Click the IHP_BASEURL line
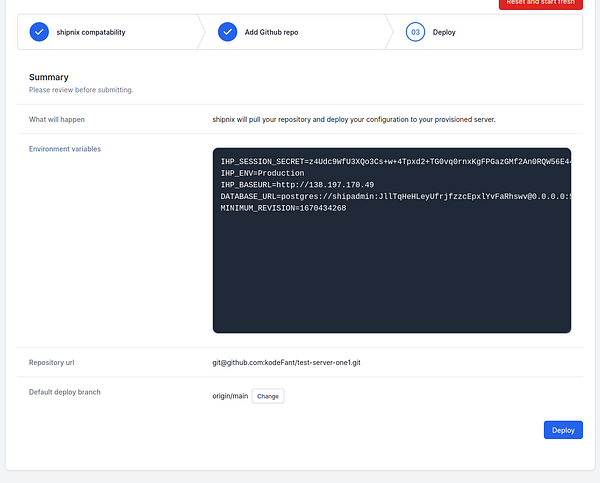Viewport: 600px width, 483px height. 297,185
